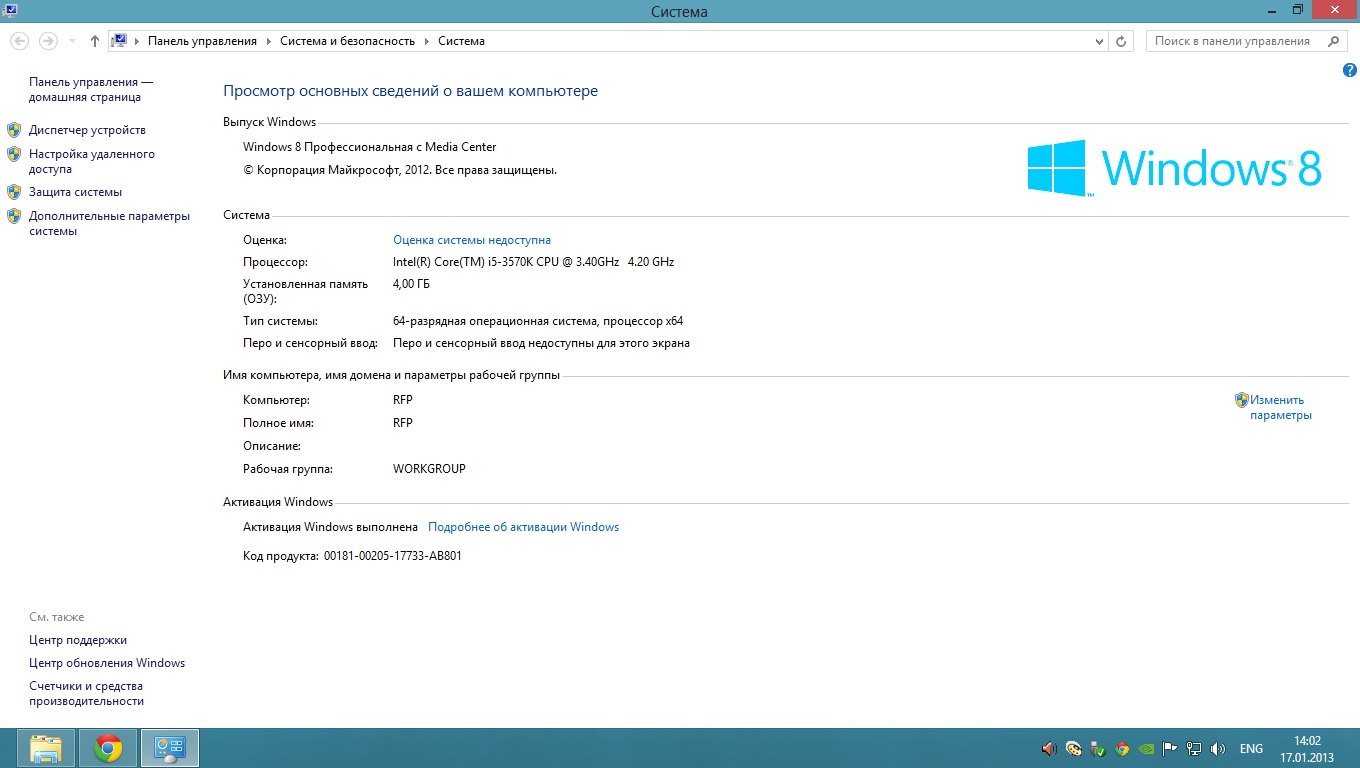1360x768 pixels.
Task: Click Изменить параметры link
Action: tap(1281, 407)
